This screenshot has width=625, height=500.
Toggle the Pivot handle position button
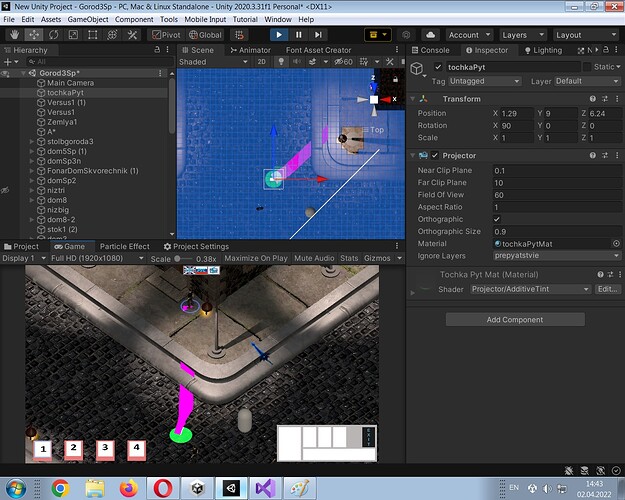click(166, 35)
